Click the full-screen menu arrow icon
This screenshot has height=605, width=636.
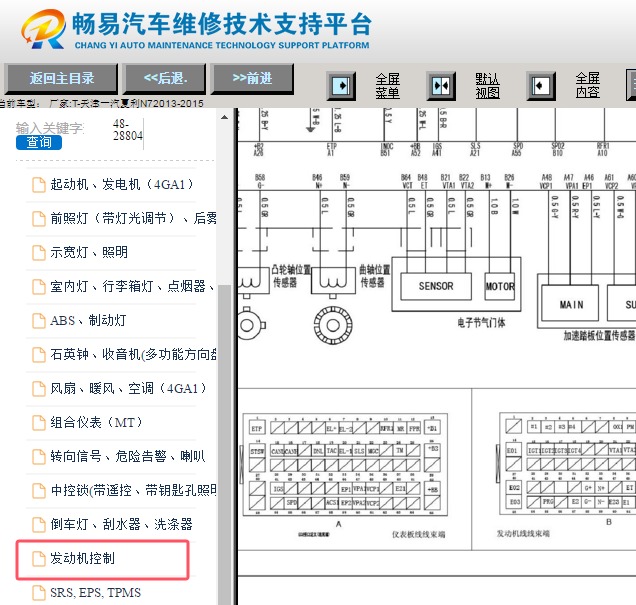(x=341, y=86)
